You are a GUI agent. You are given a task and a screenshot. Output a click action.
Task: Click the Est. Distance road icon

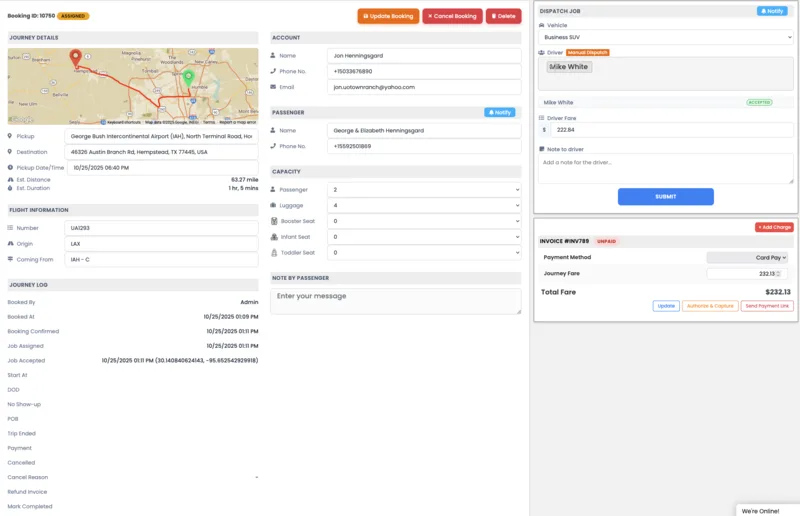10,180
